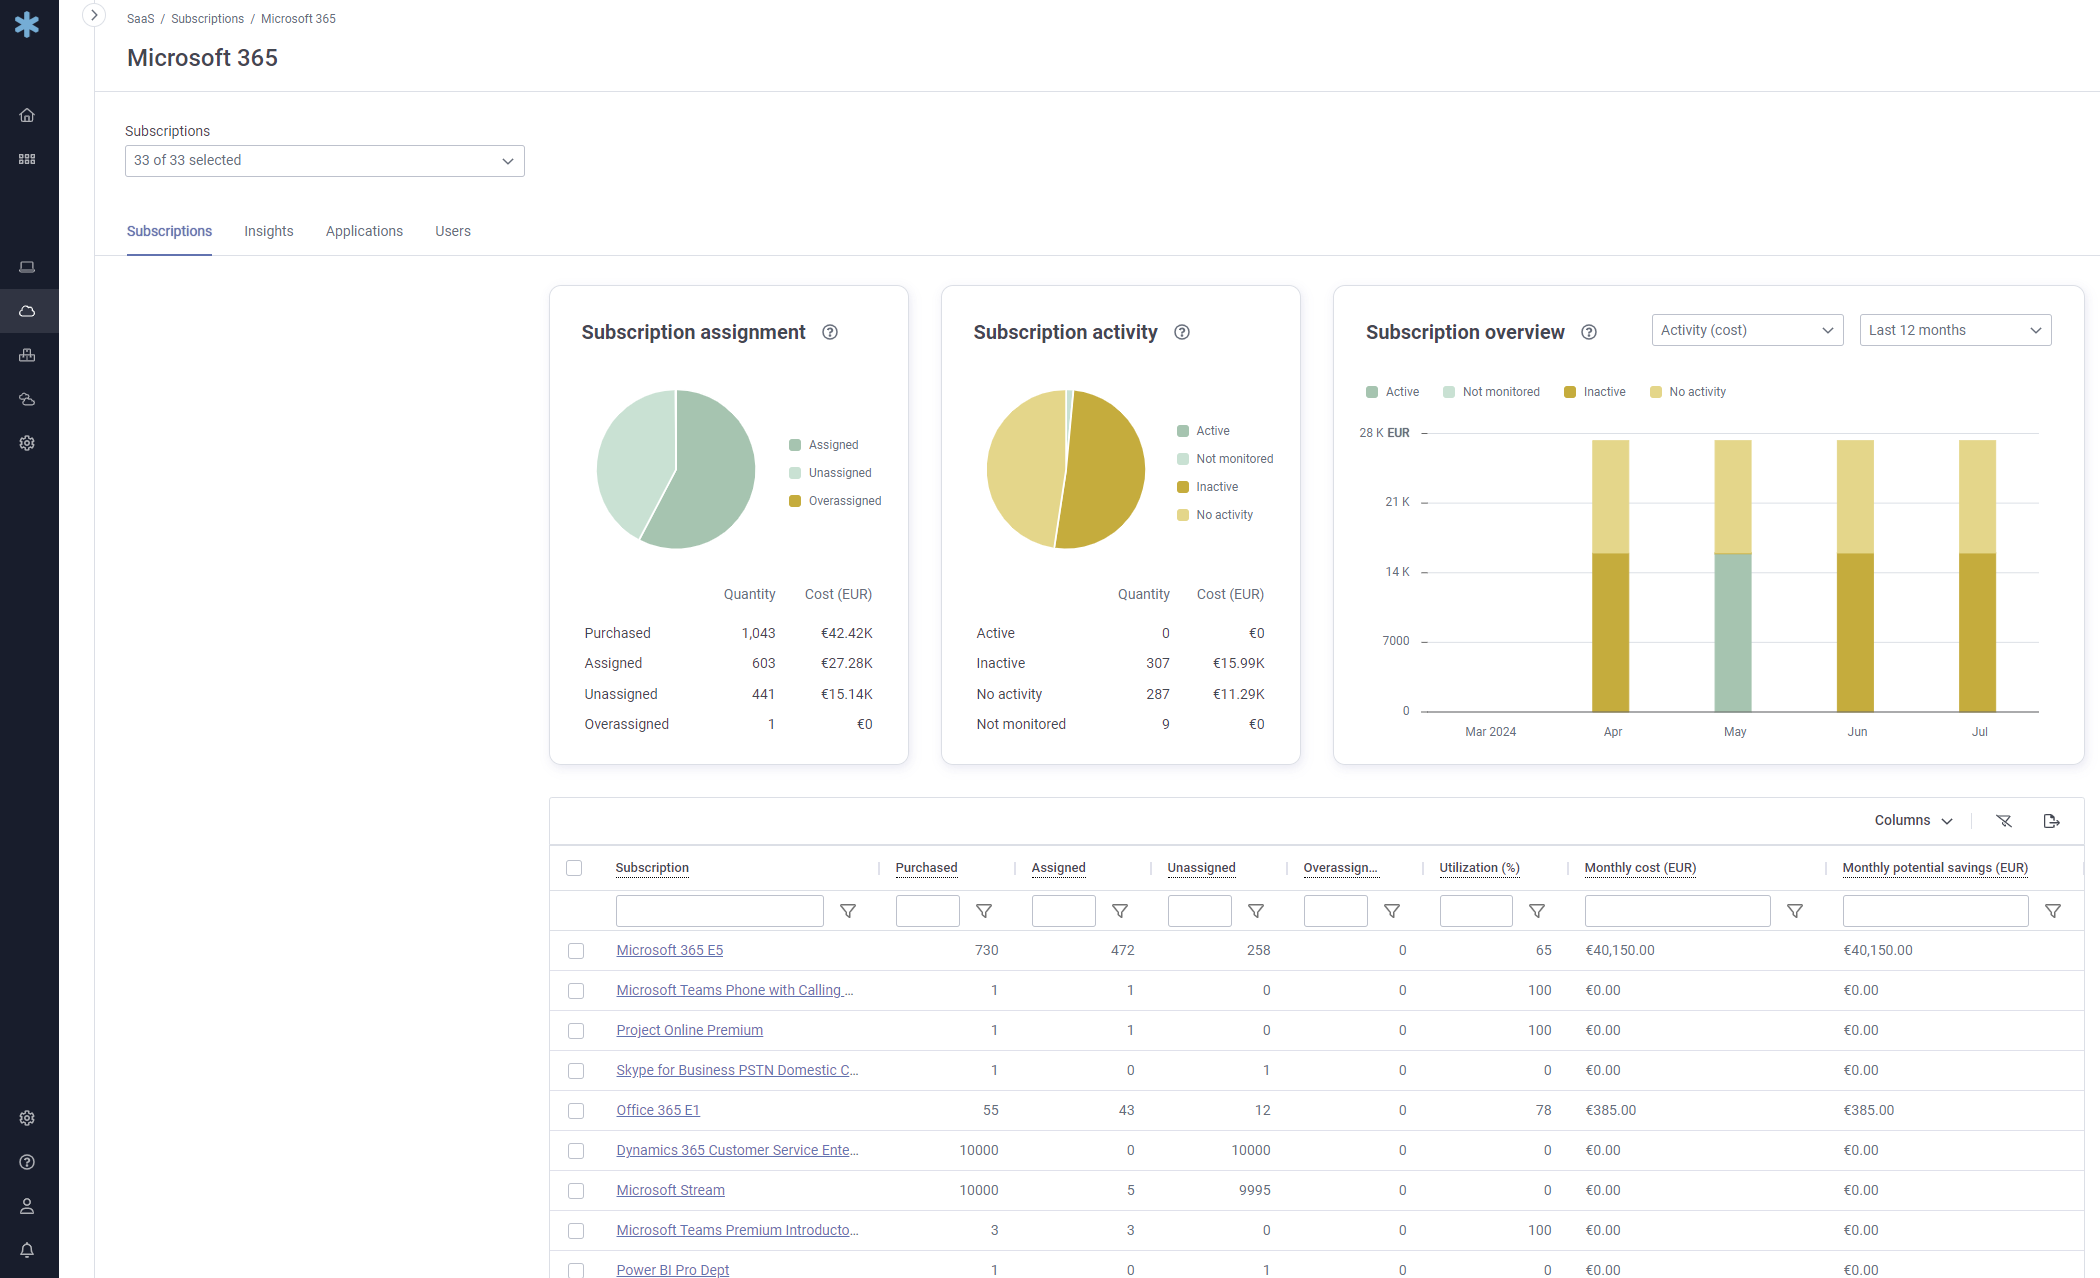The height and width of the screenshot is (1278, 2100).
Task: Toggle the Inactive legend swatch in activity chart
Action: coord(1183,487)
